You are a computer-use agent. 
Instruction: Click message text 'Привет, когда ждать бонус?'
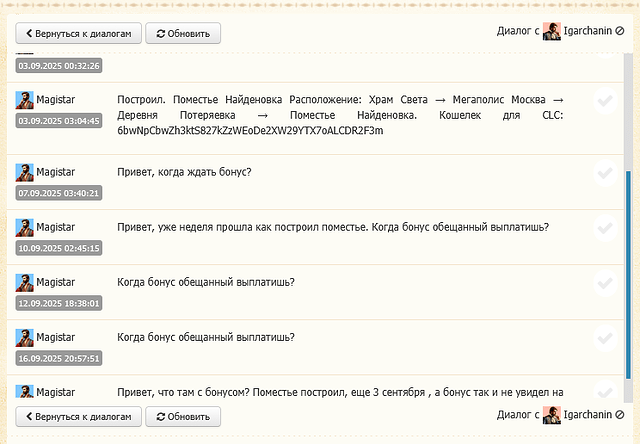(x=184, y=172)
